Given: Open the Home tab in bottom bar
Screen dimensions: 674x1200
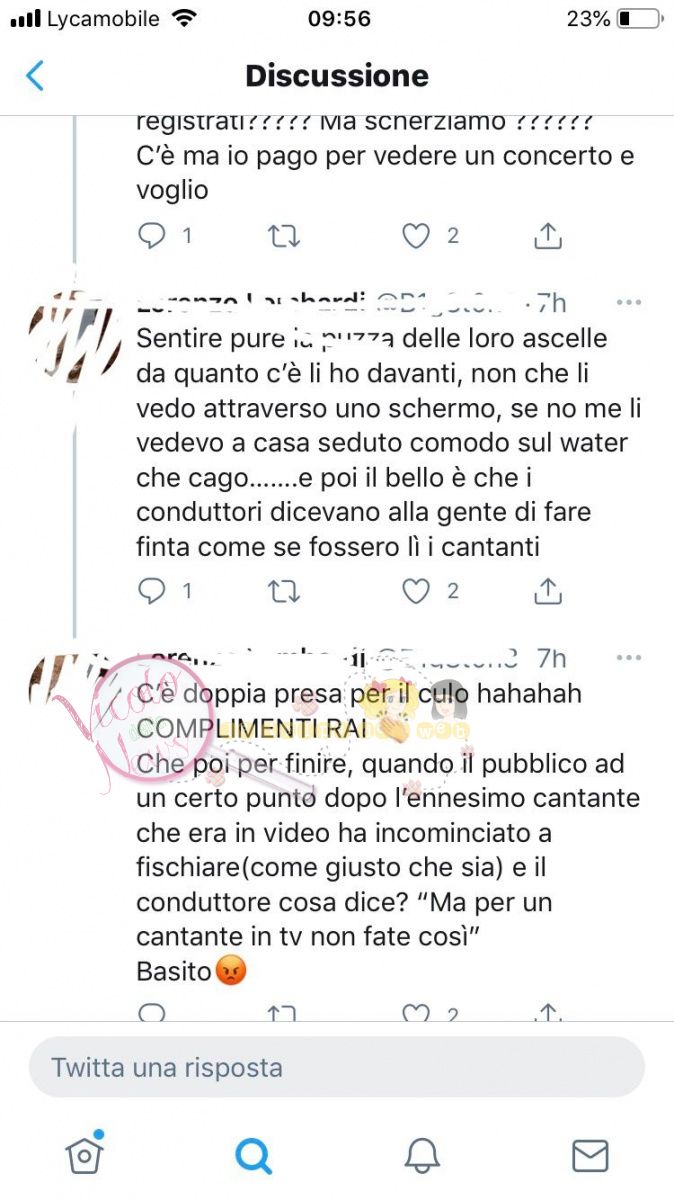Looking at the screenshot, I should pos(85,1154).
